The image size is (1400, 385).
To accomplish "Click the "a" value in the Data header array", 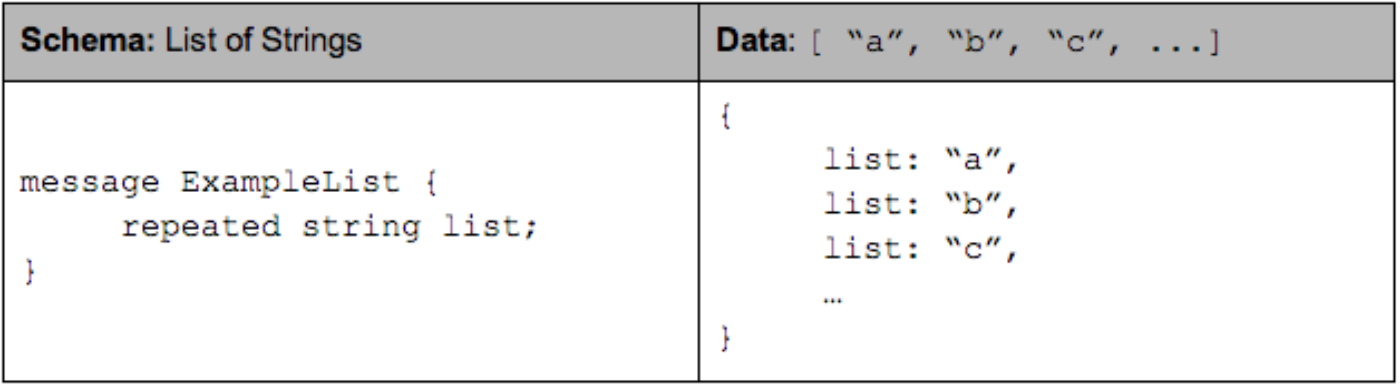I will pos(882,45).
